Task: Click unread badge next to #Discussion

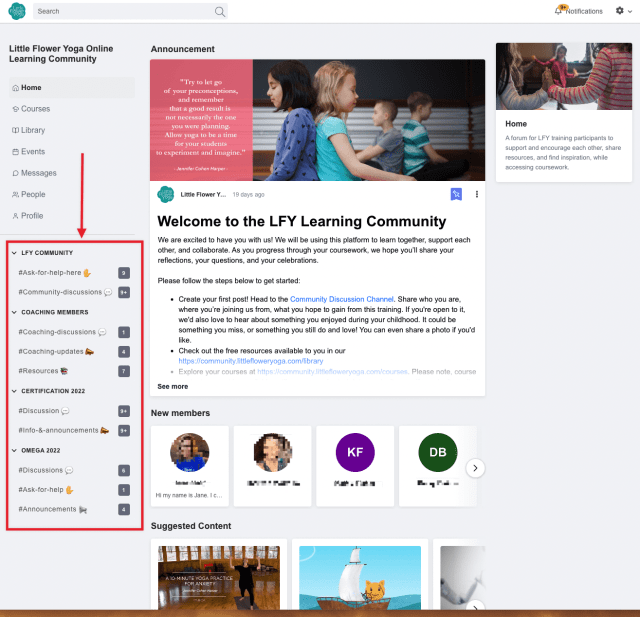Action: tap(124, 411)
